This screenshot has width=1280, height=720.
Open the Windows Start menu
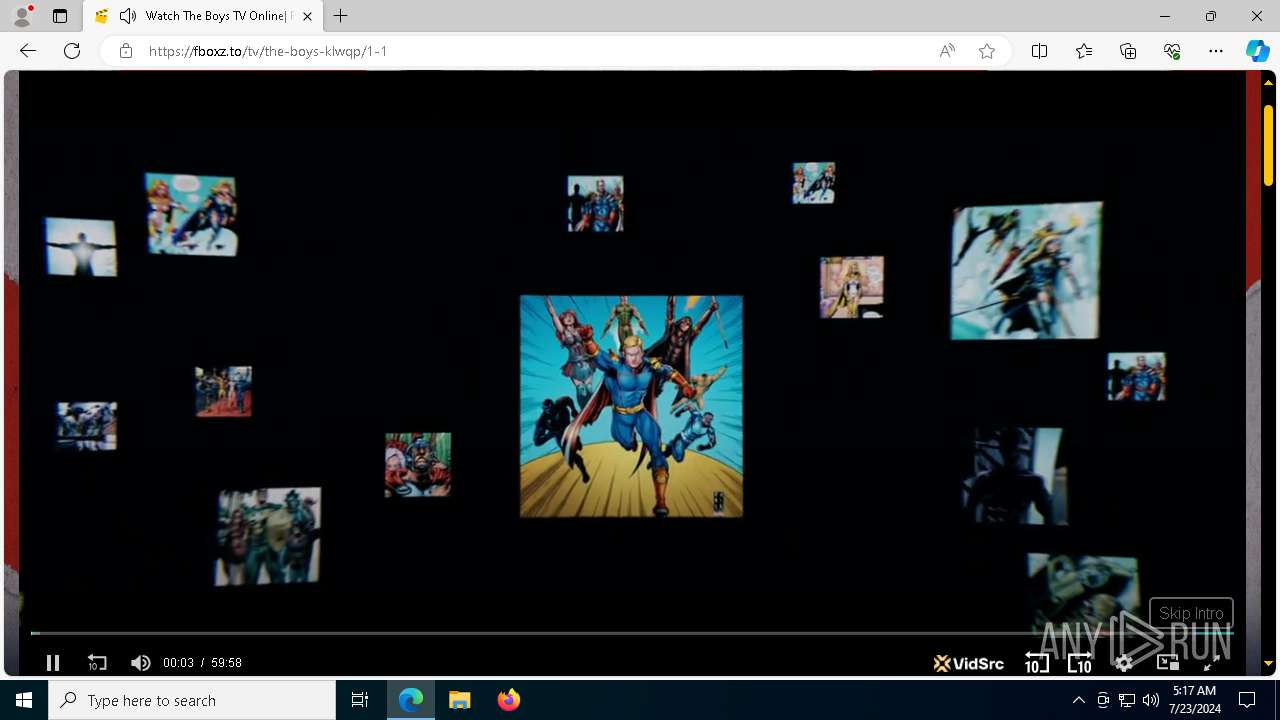tap(24, 700)
